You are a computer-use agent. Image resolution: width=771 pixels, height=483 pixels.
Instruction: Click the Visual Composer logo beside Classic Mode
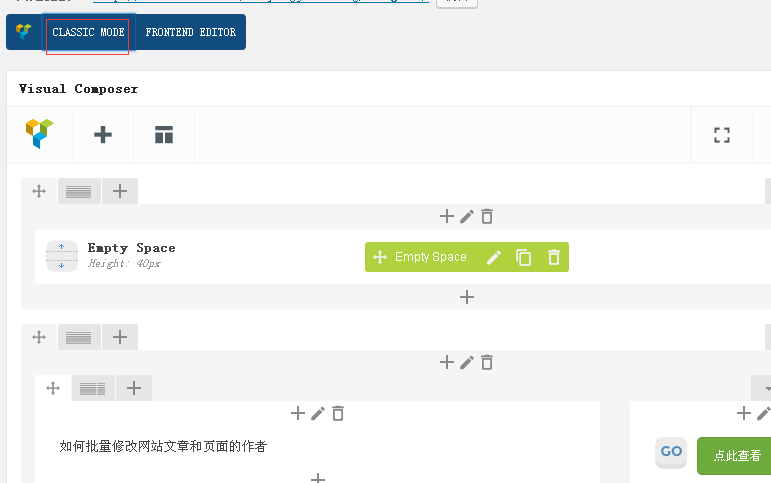(x=24, y=31)
